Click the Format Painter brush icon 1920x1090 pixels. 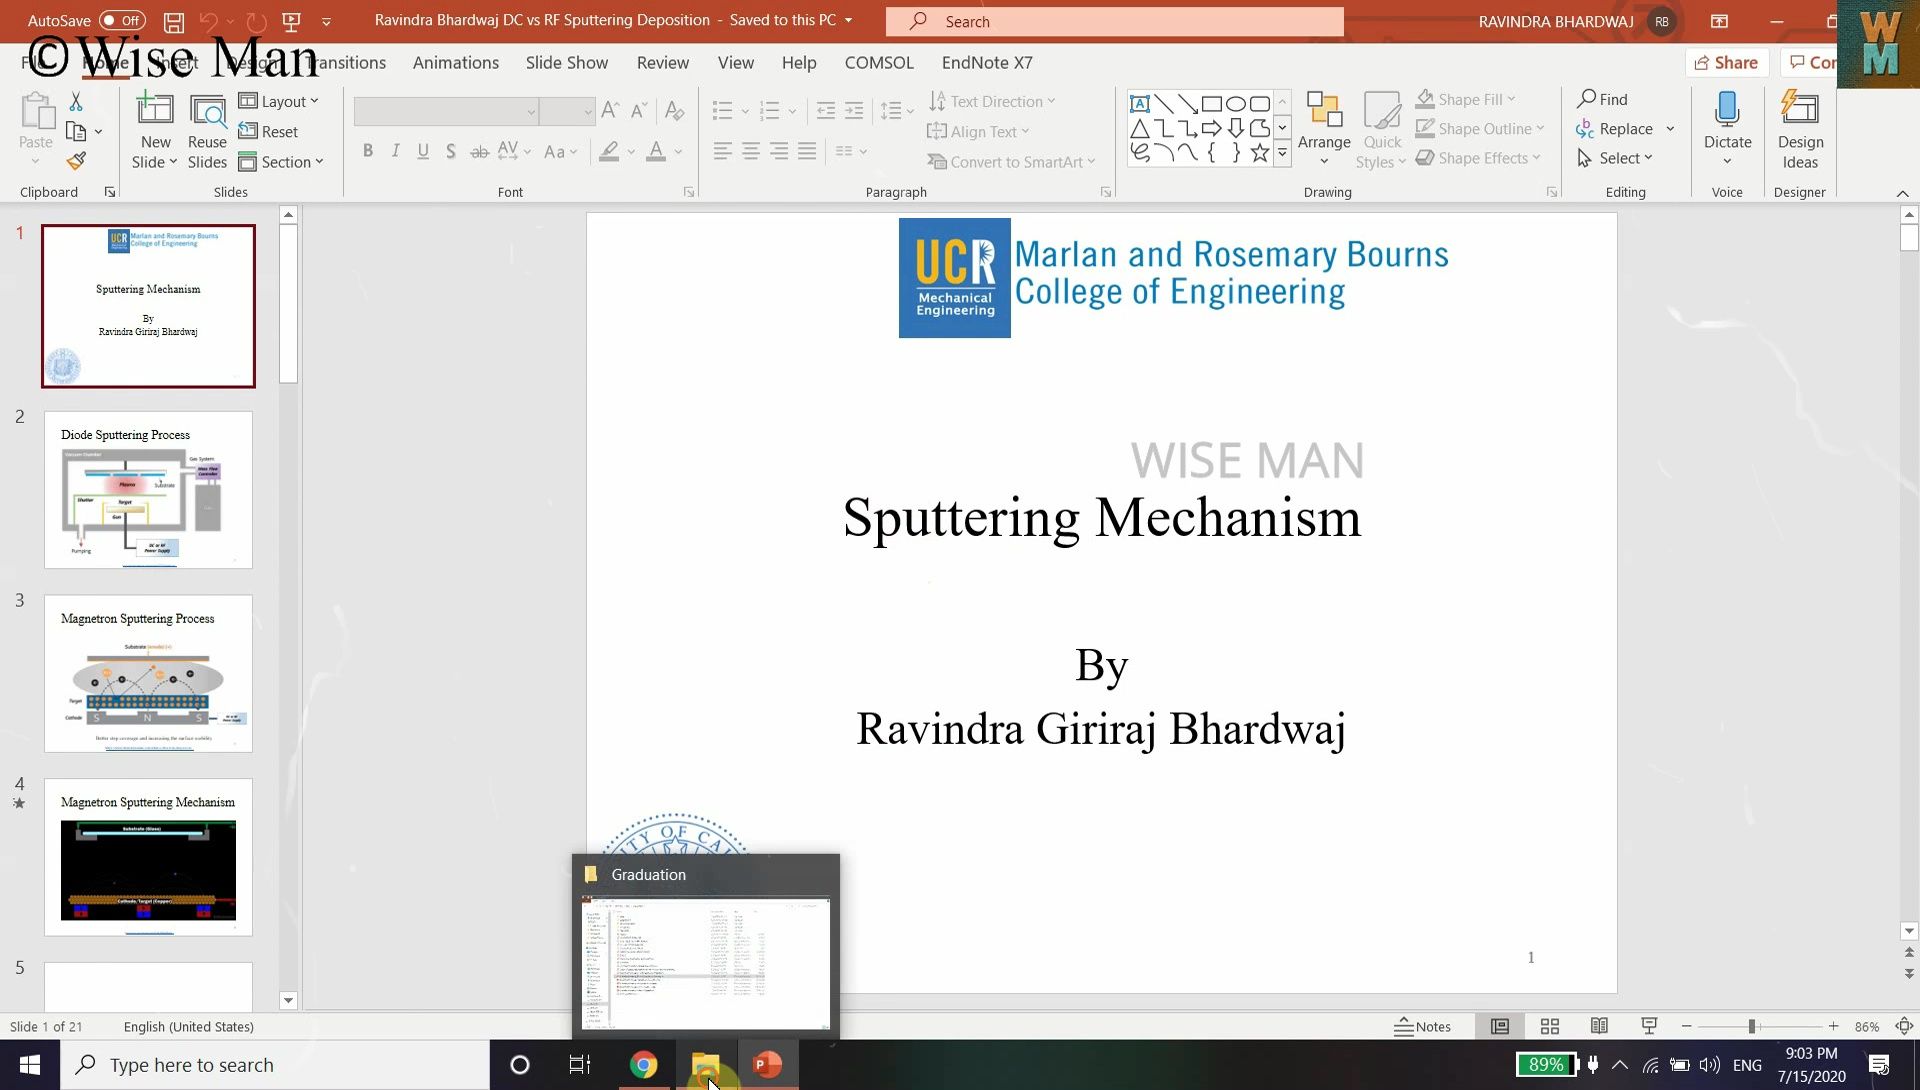[x=76, y=161]
